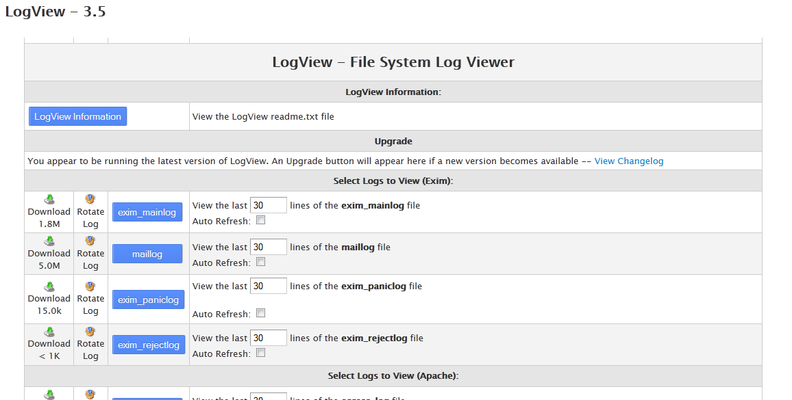Click the maillog download icon
The image size is (792, 400).
click(49, 242)
